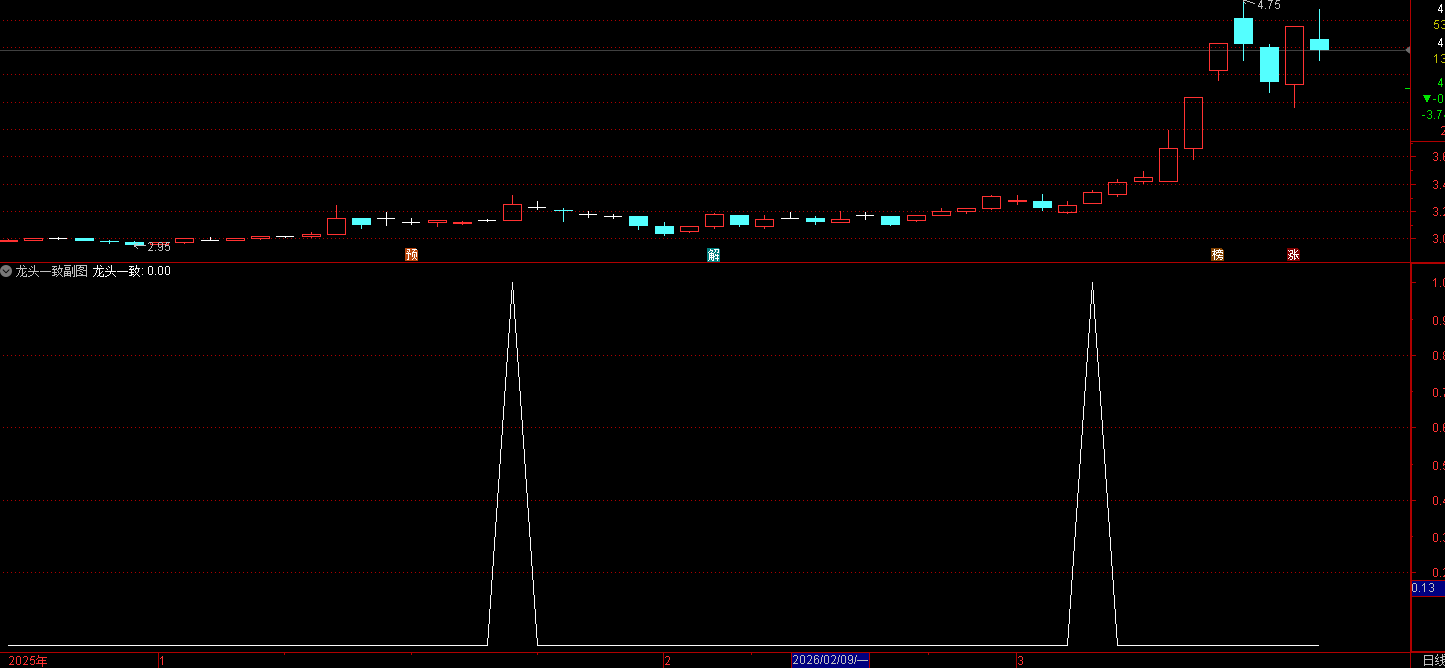1445x668 pixels.
Task: Collapse the 龙头一致副图 indicator panel arrow
Action: point(6,271)
